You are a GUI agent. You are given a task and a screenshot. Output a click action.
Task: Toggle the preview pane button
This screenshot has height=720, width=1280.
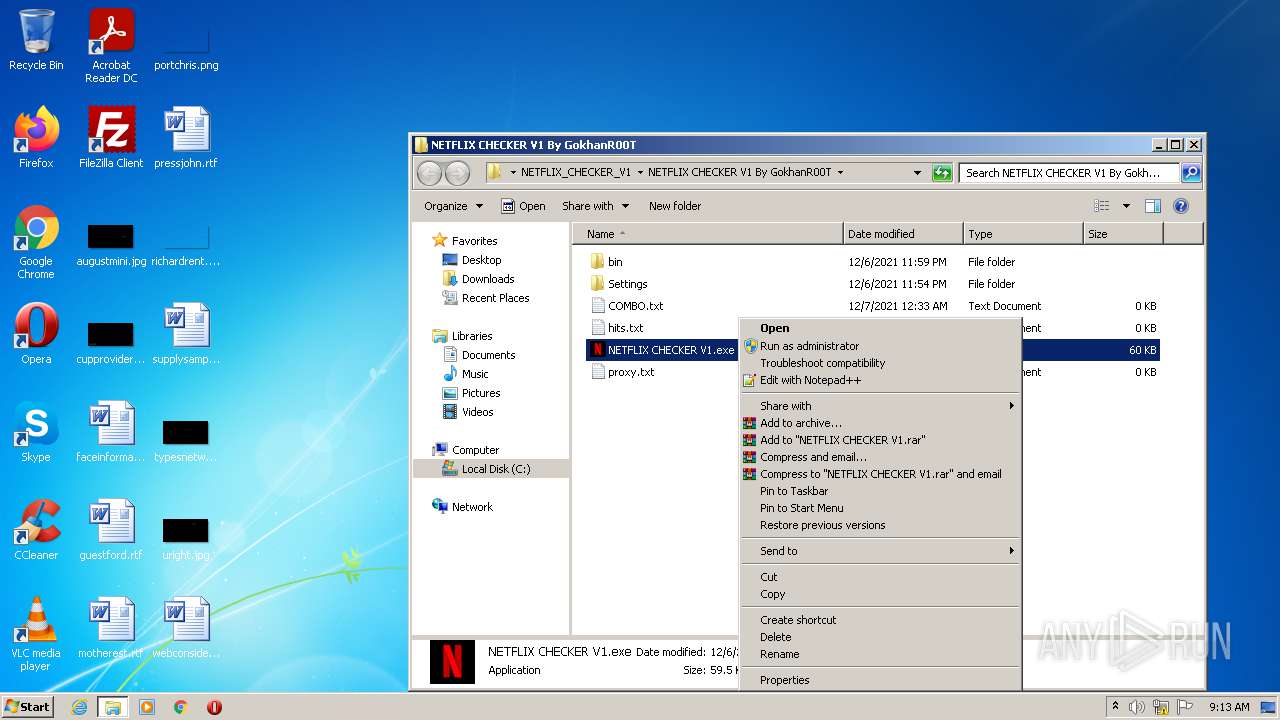click(x=1153, y=206)
